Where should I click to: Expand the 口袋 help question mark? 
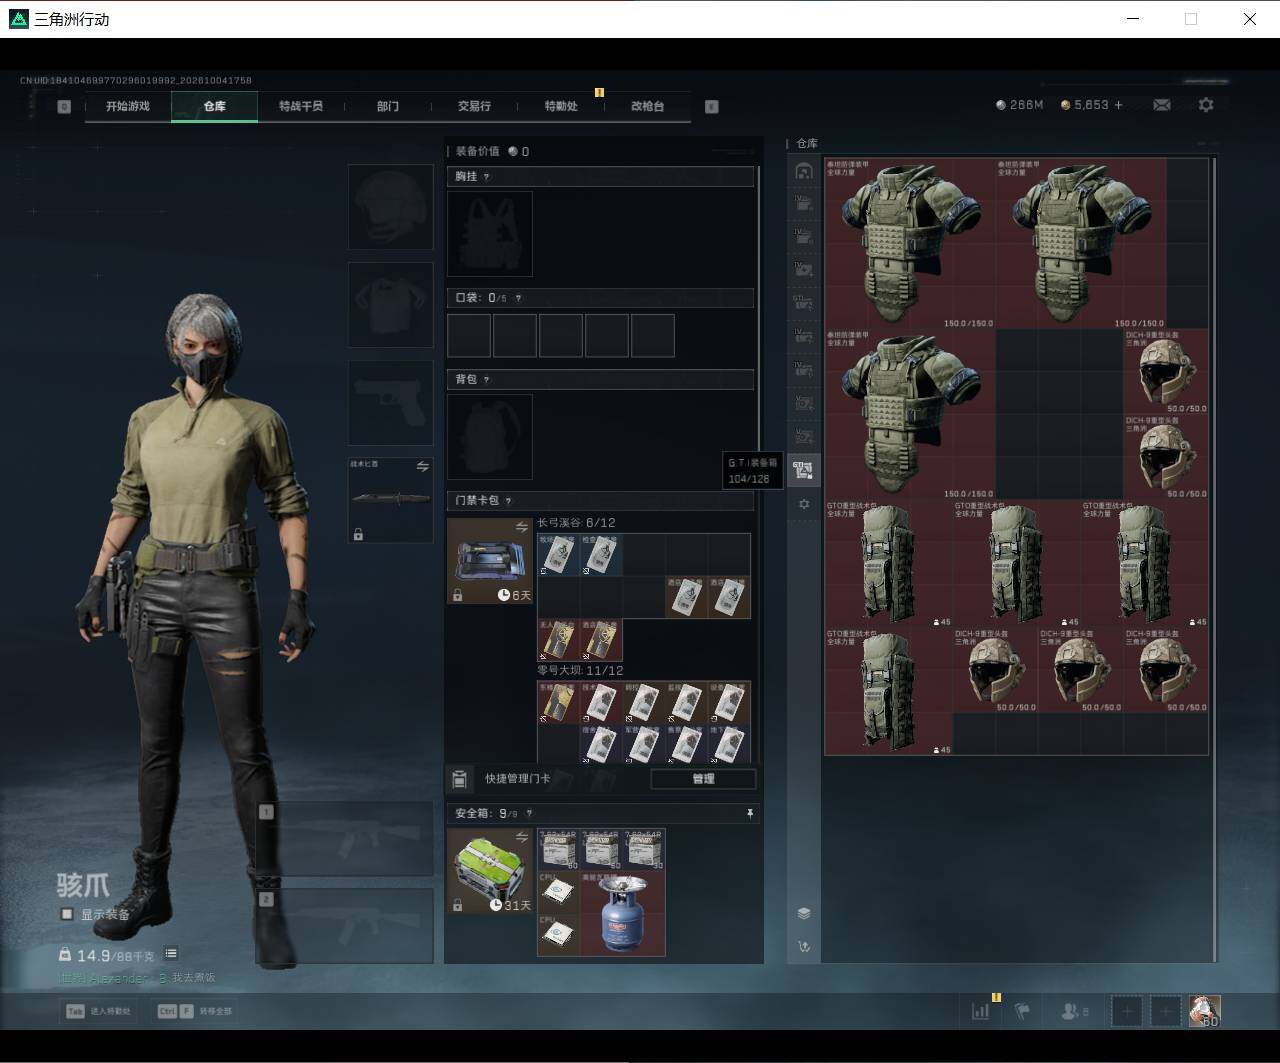point(517,298)
